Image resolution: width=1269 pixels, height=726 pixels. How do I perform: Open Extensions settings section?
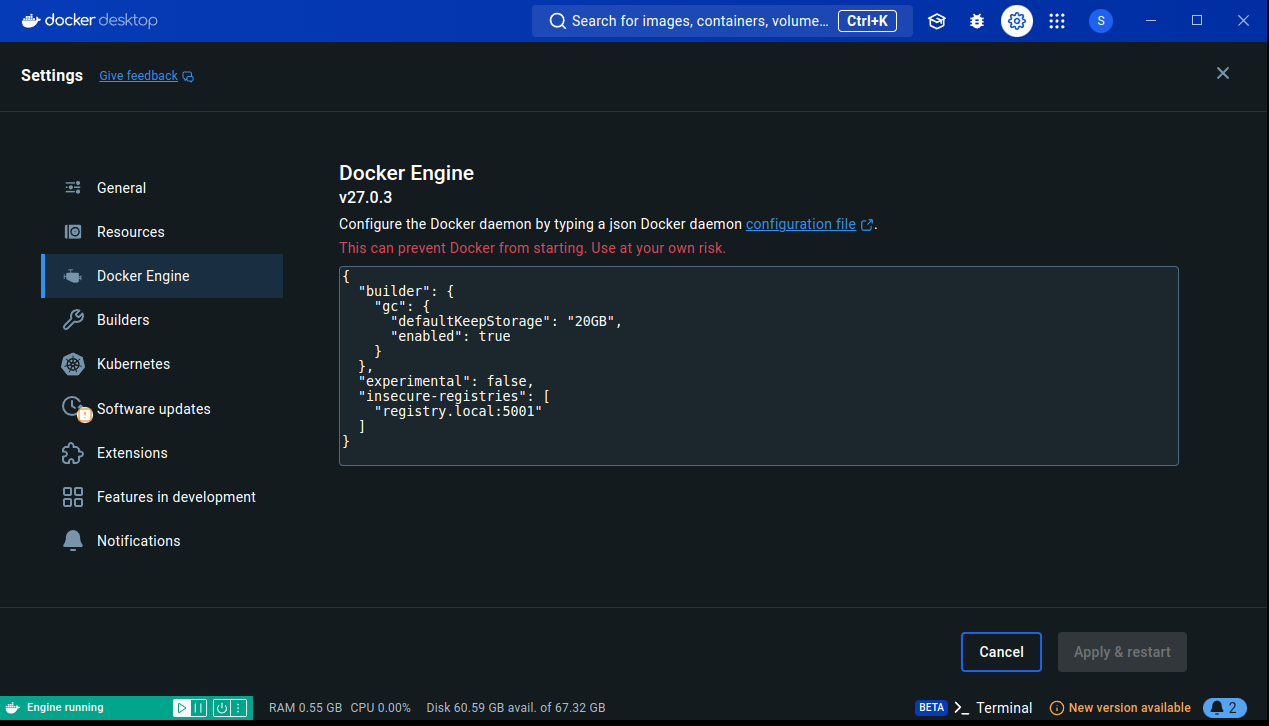click(x=162, y=453)
